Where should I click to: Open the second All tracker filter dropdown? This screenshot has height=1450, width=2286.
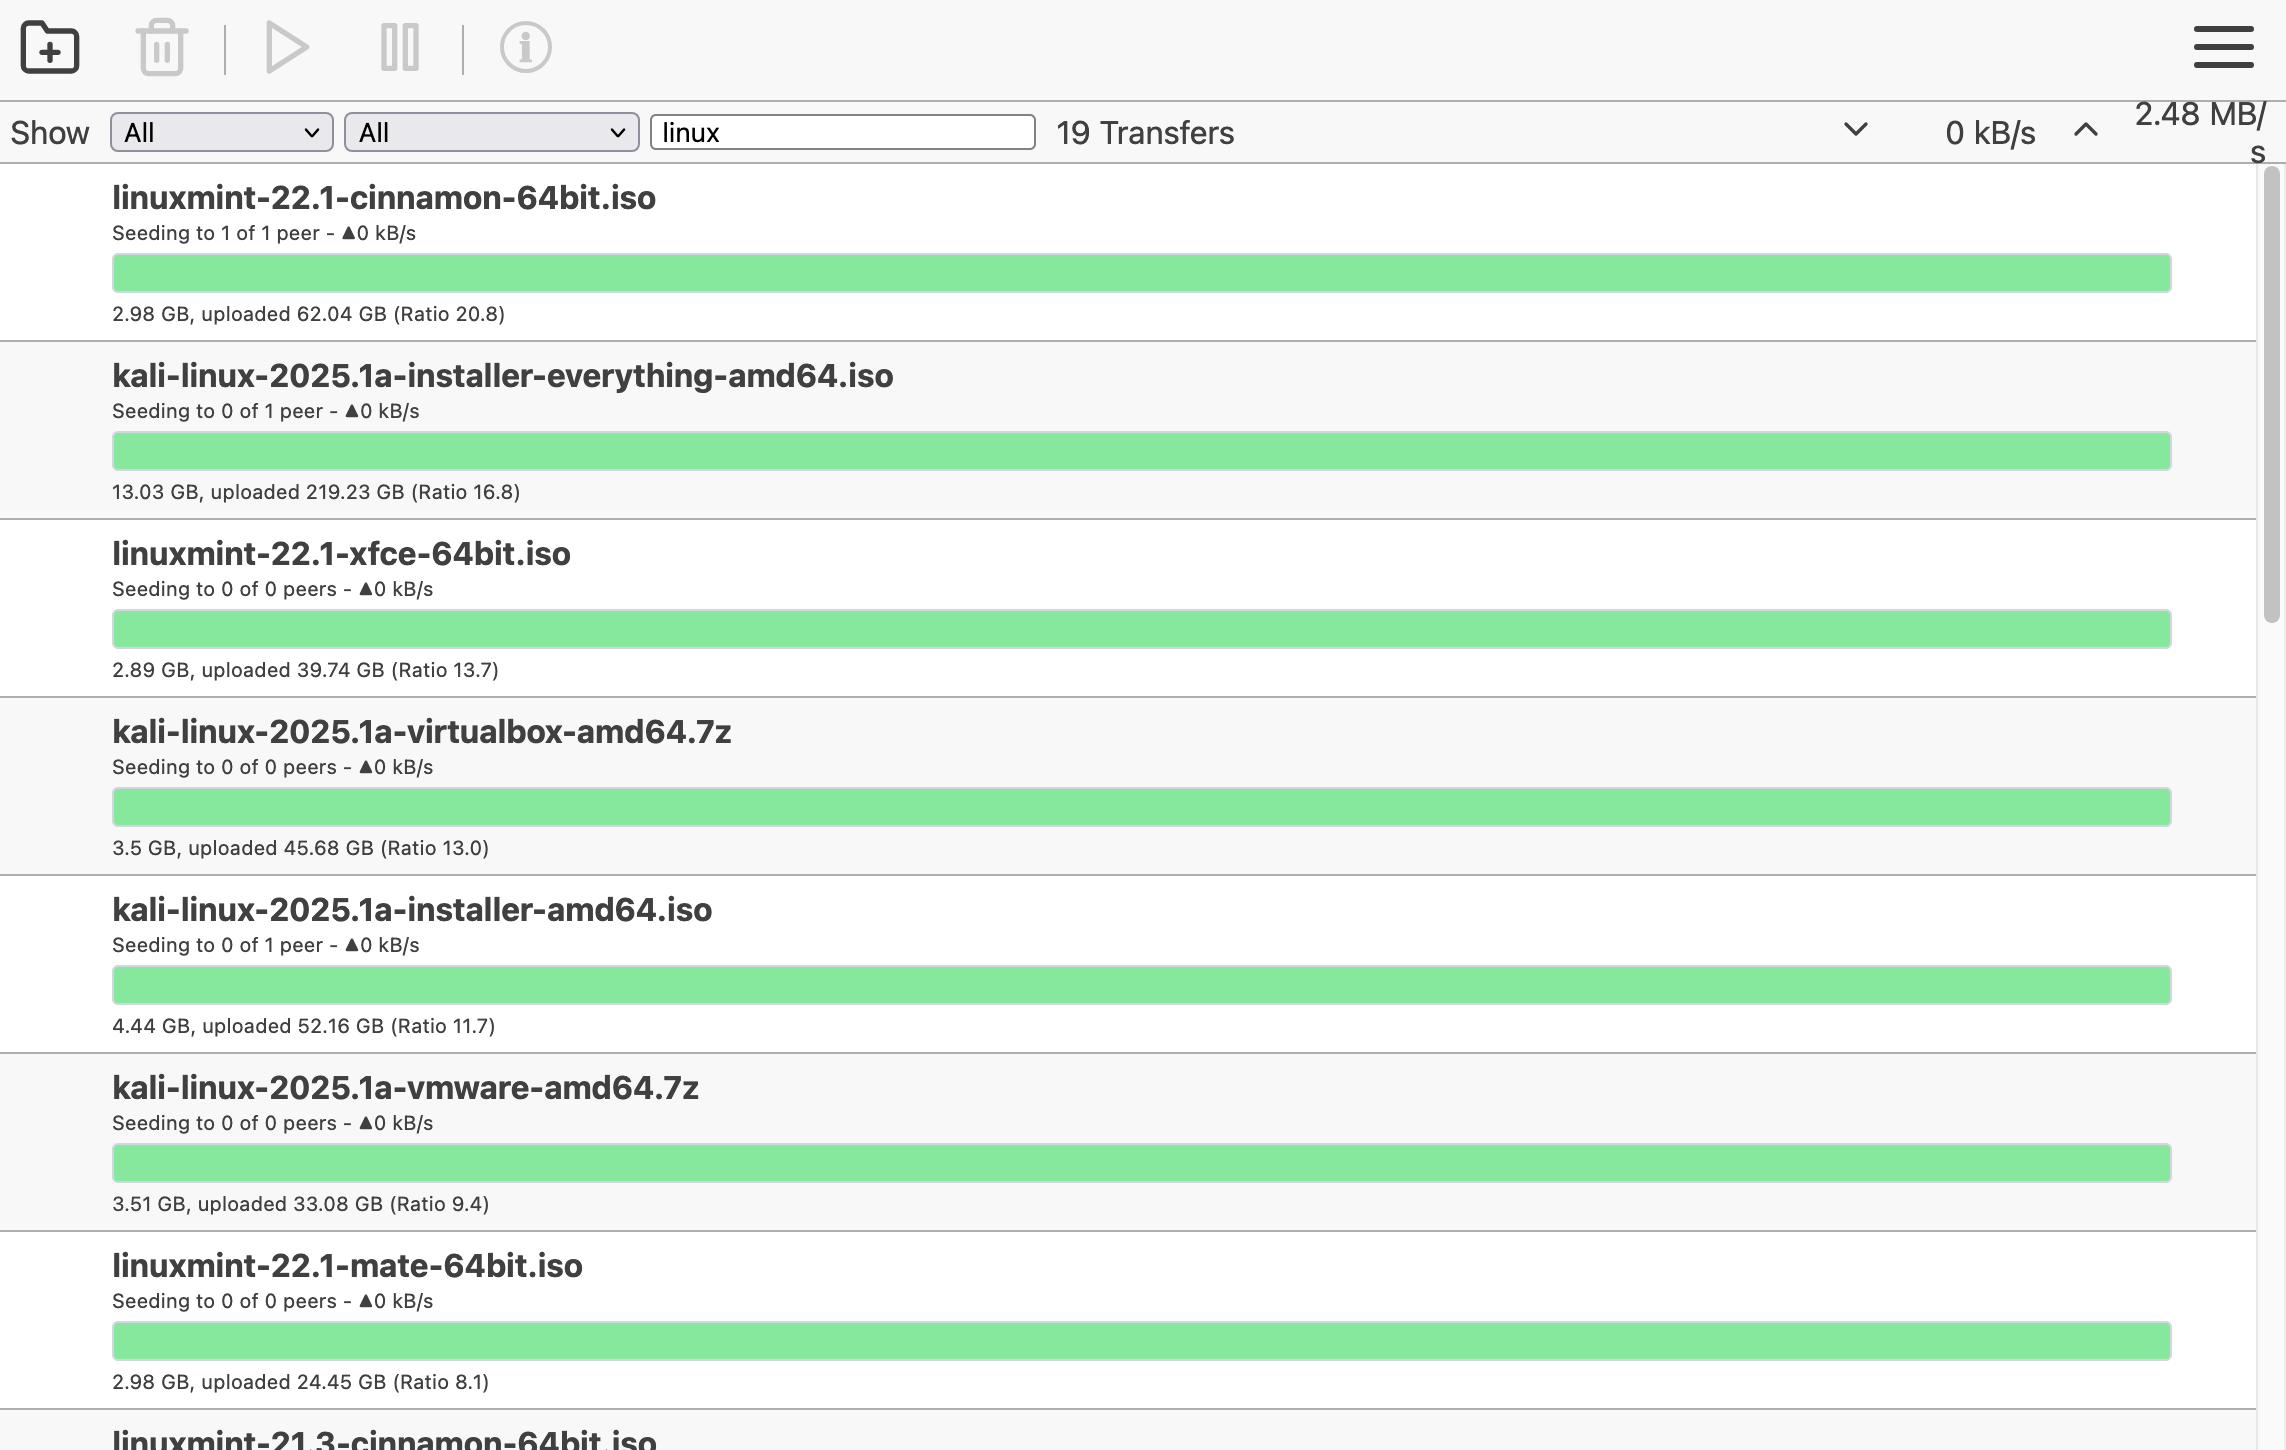[491, 132]
